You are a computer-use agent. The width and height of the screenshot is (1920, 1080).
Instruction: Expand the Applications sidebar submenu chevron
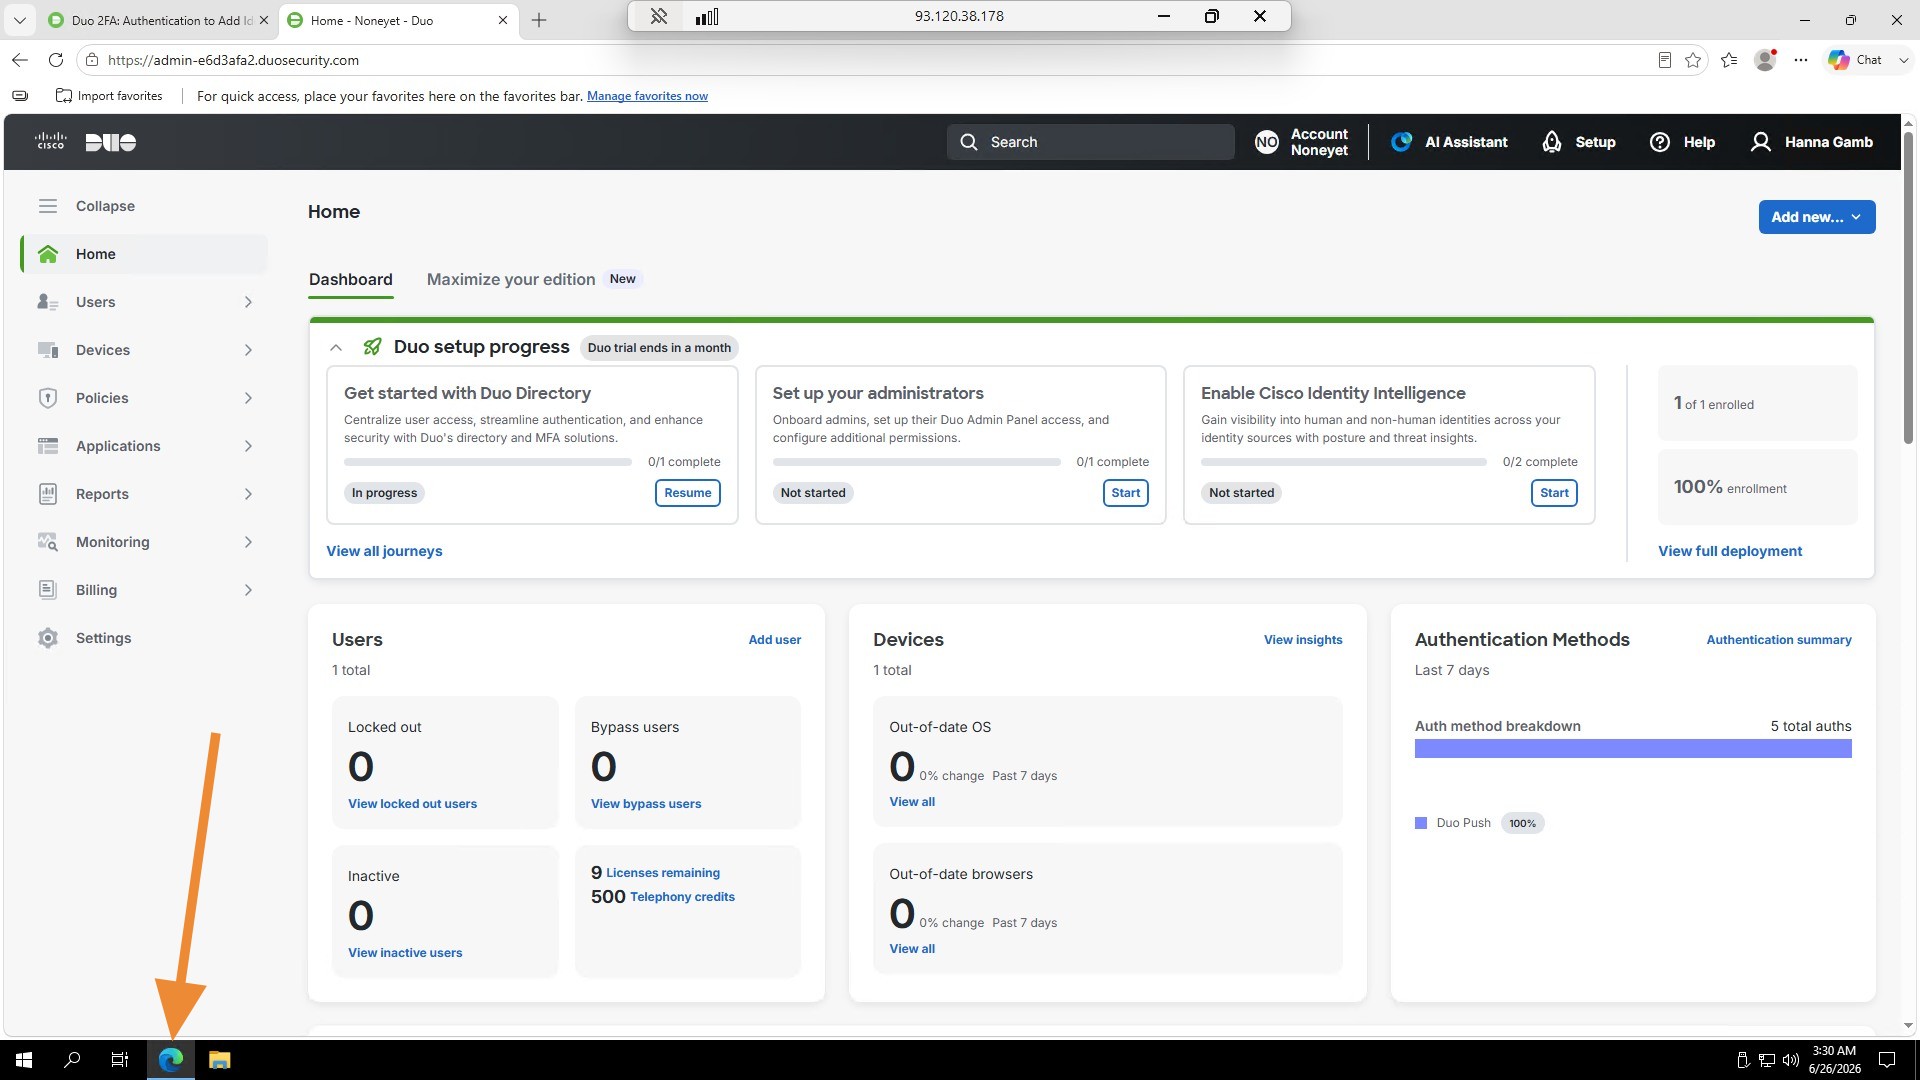[248, 446]
